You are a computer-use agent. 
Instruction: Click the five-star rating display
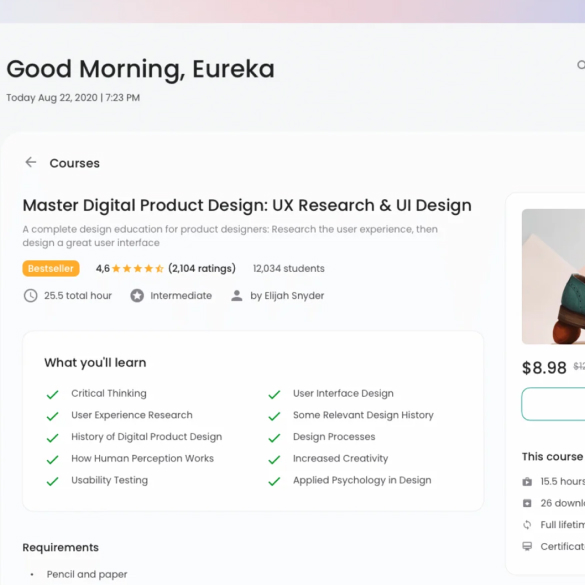138,269
